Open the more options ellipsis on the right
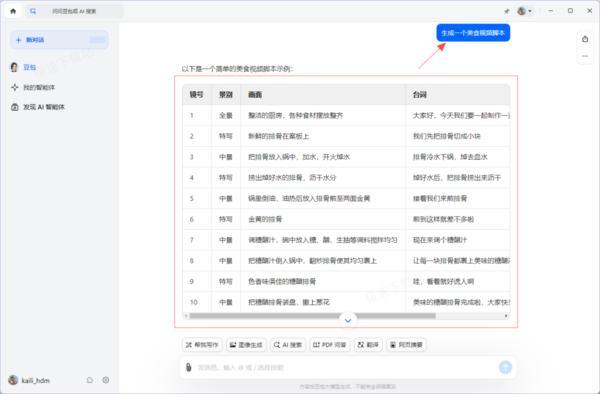 click(x=585, y=56)
